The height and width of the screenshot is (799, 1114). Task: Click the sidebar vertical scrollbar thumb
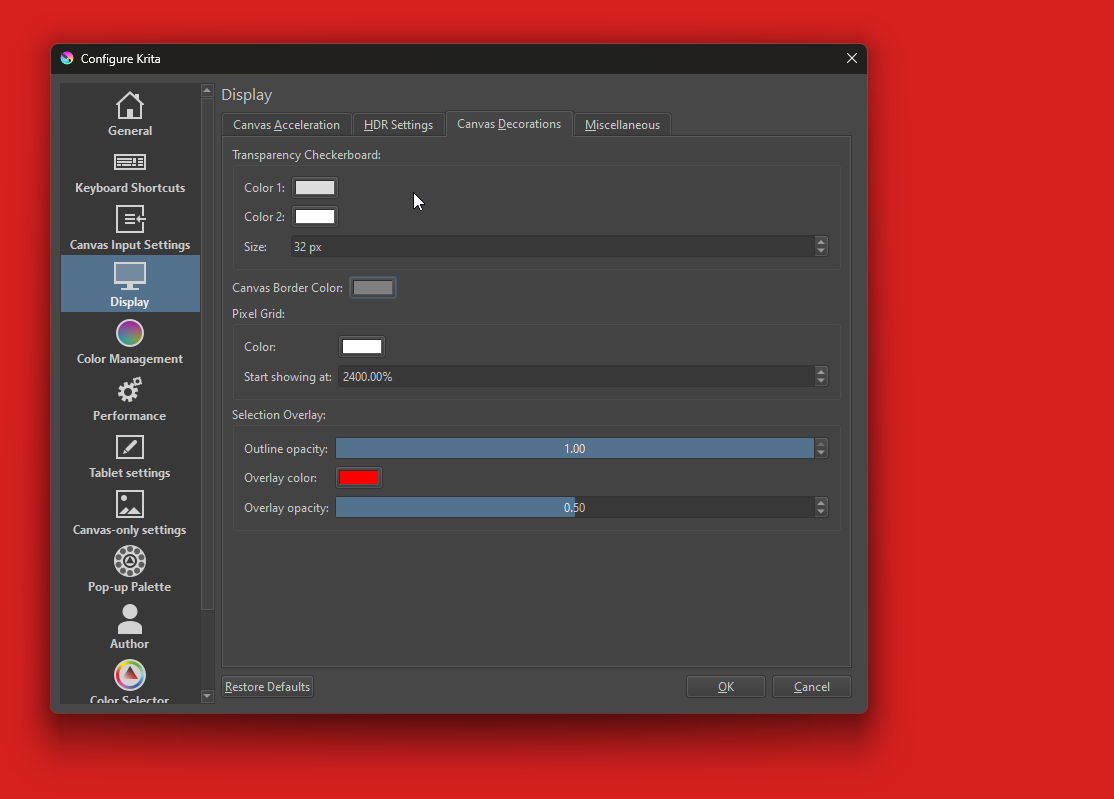tap(207, 354)
